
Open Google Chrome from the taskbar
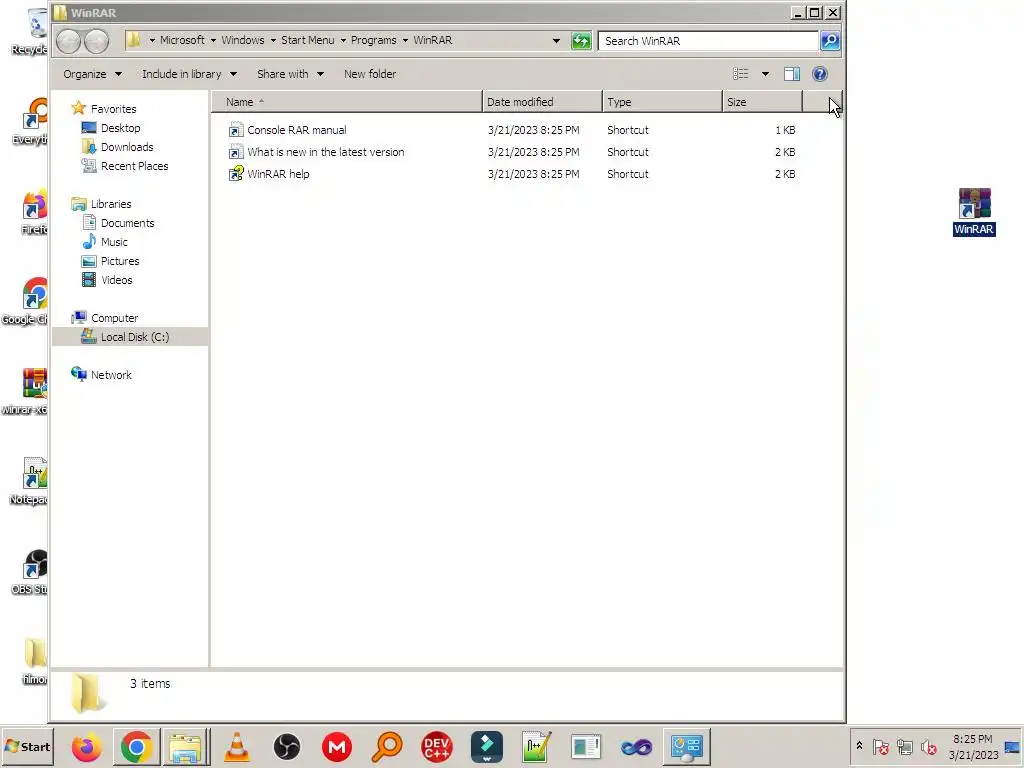(136, 747)
